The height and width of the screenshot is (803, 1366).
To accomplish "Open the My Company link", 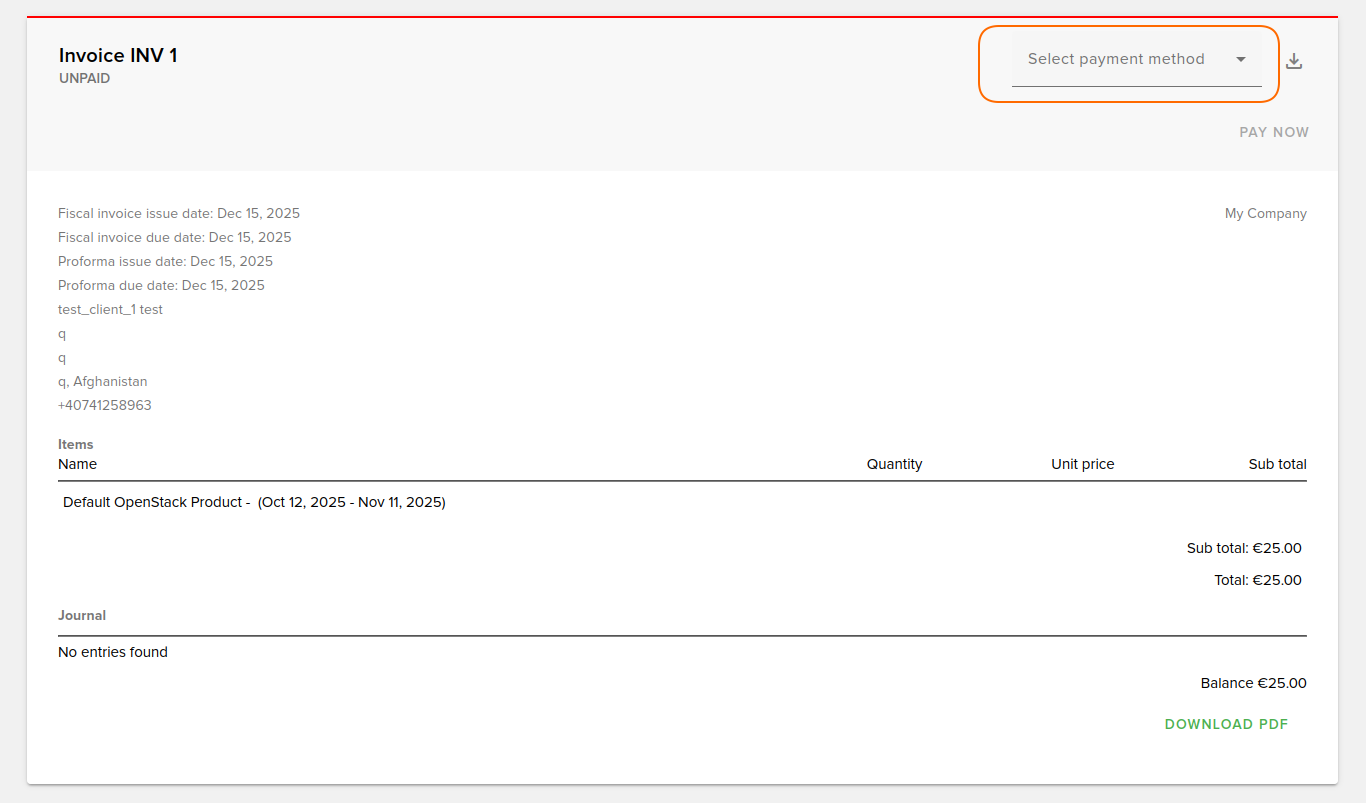I will coord(1265,213).
